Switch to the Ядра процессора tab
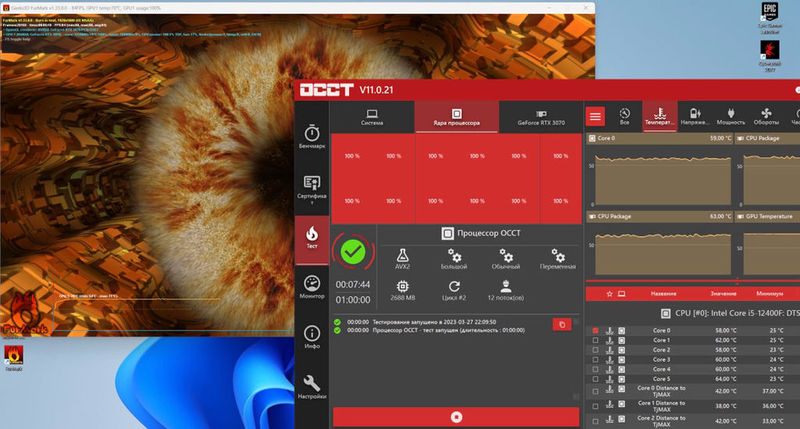Viewport: 800px width, 429px height. coord(456,117)
